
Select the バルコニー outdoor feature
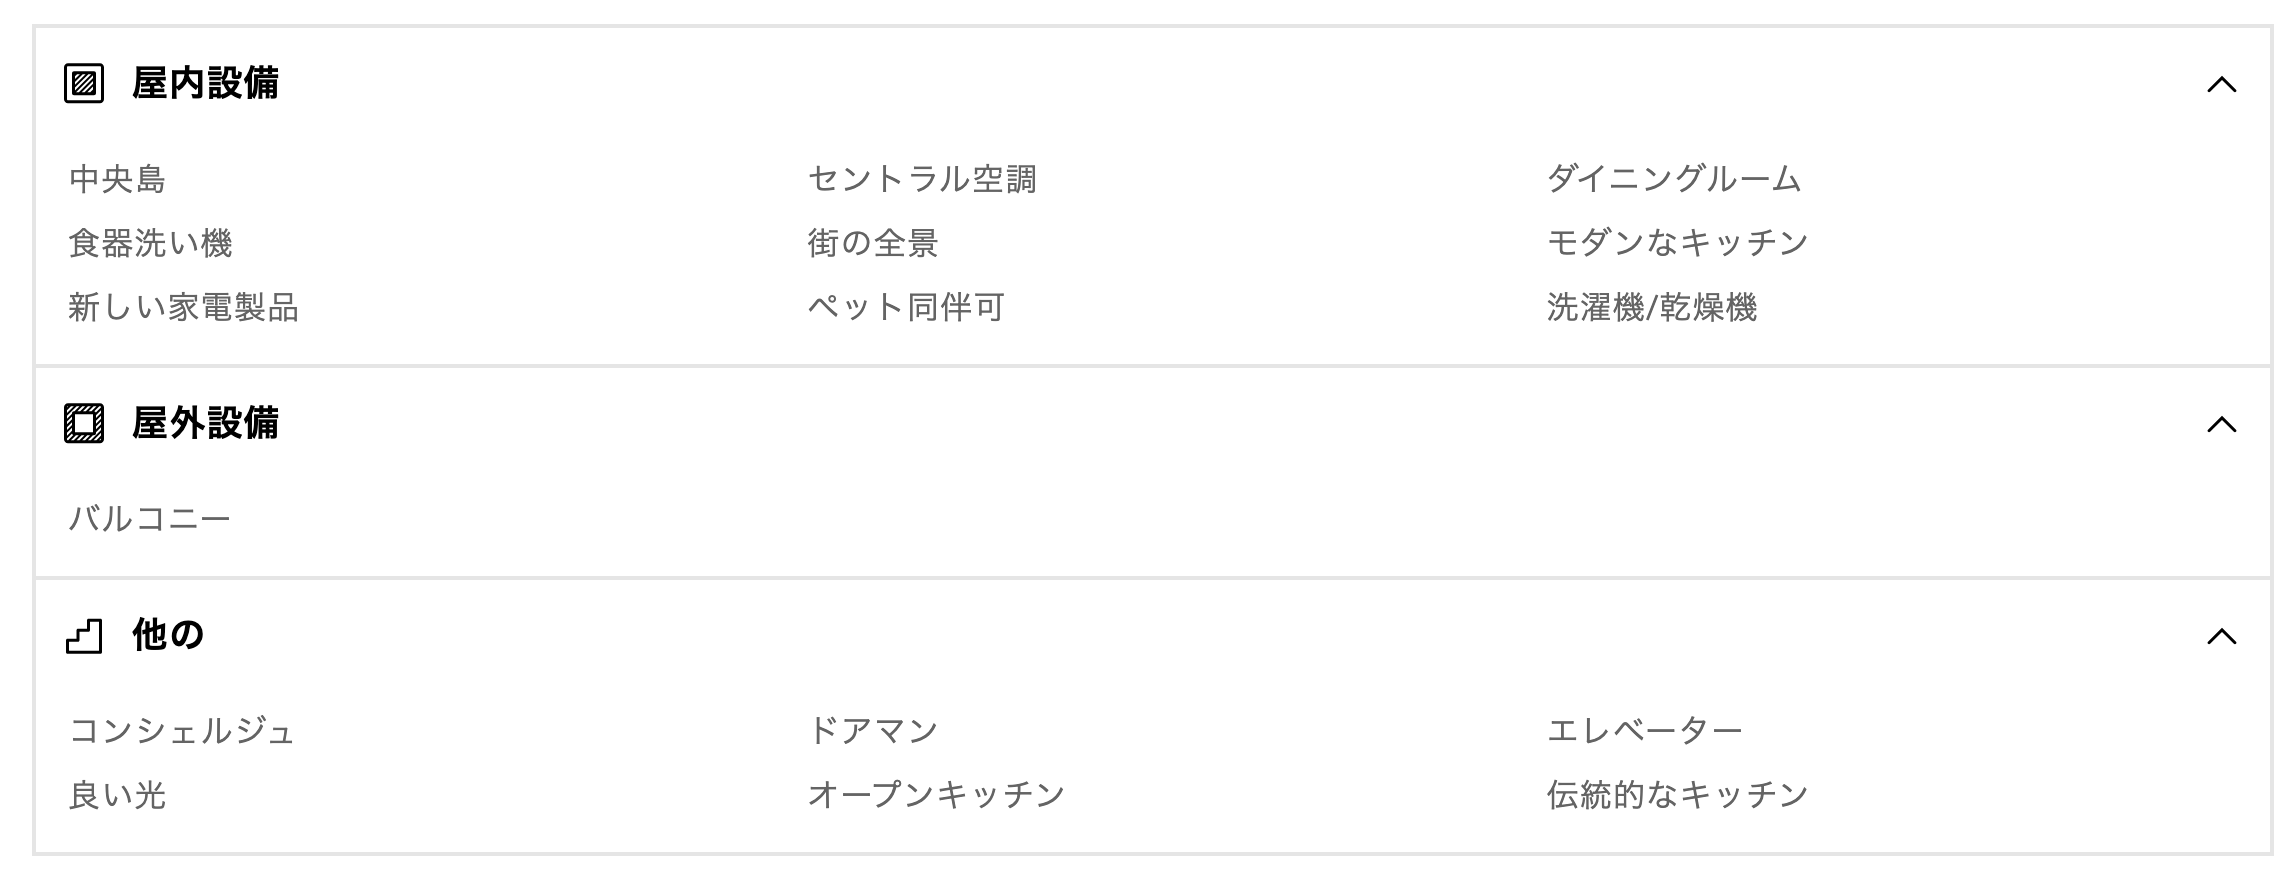click(x=150, y=520)
